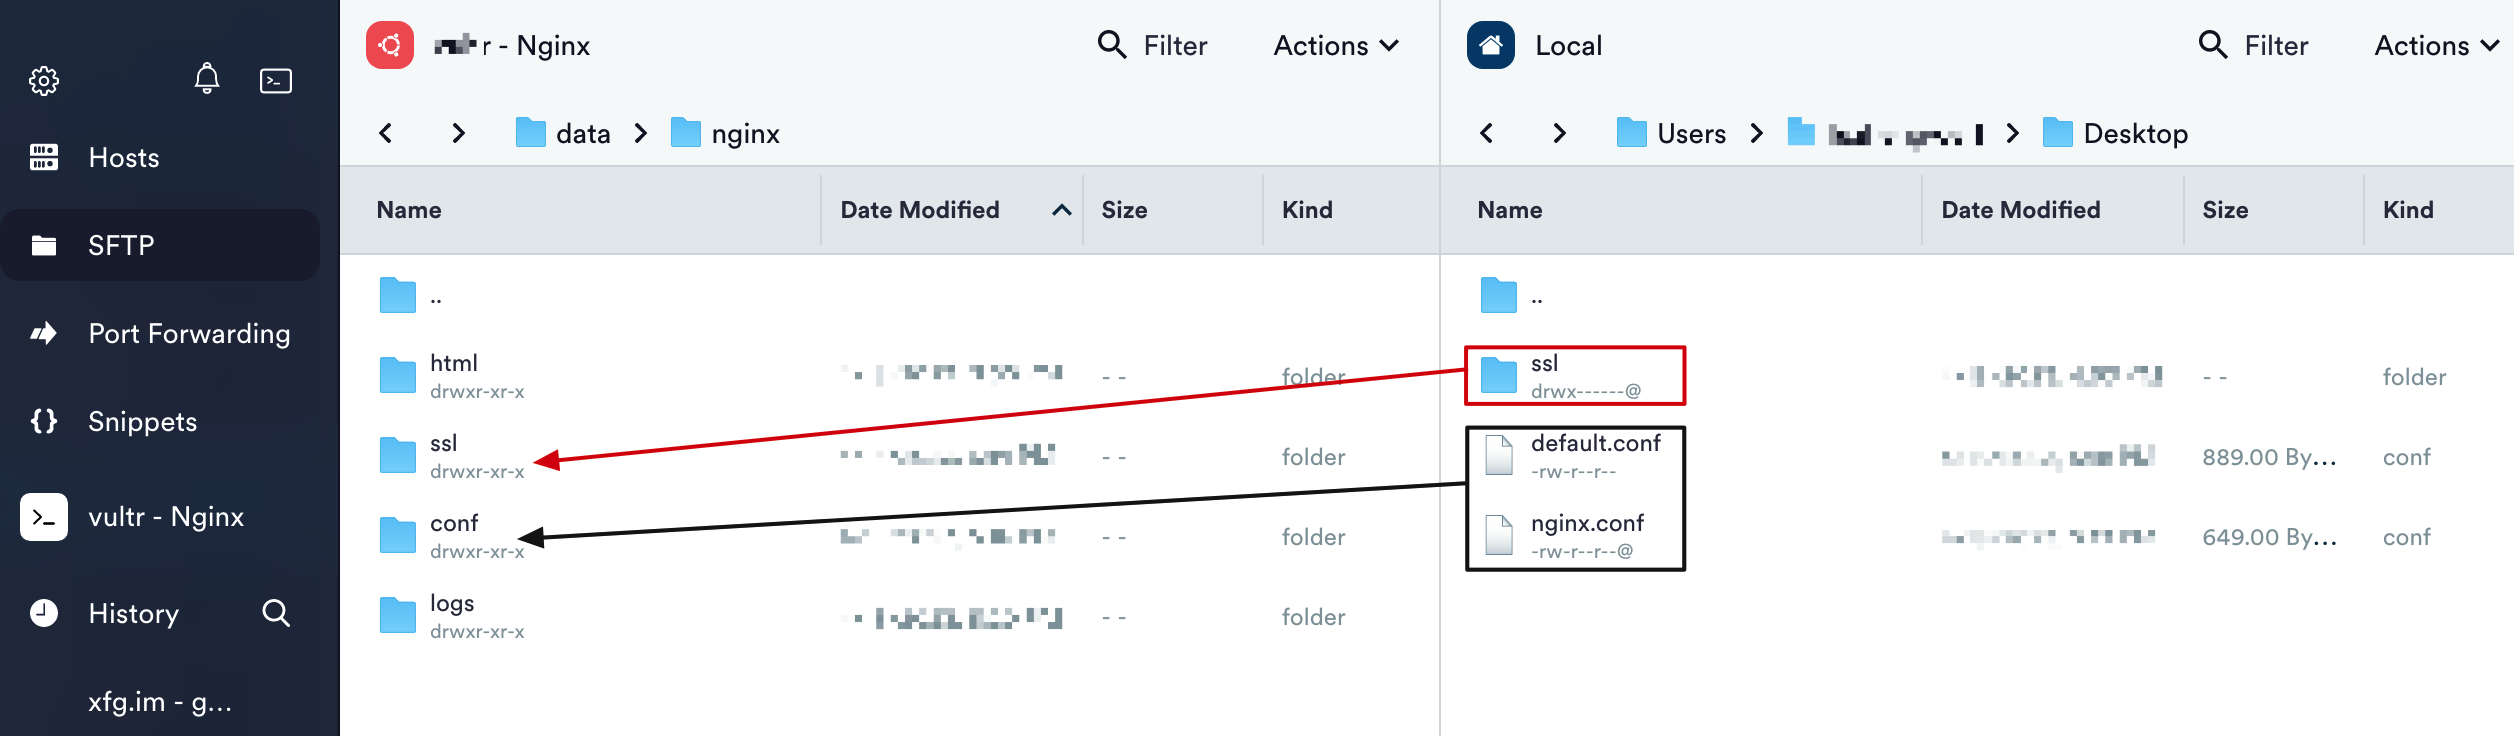Go forward in Local pane navigation

click(x=1559, y=133)
